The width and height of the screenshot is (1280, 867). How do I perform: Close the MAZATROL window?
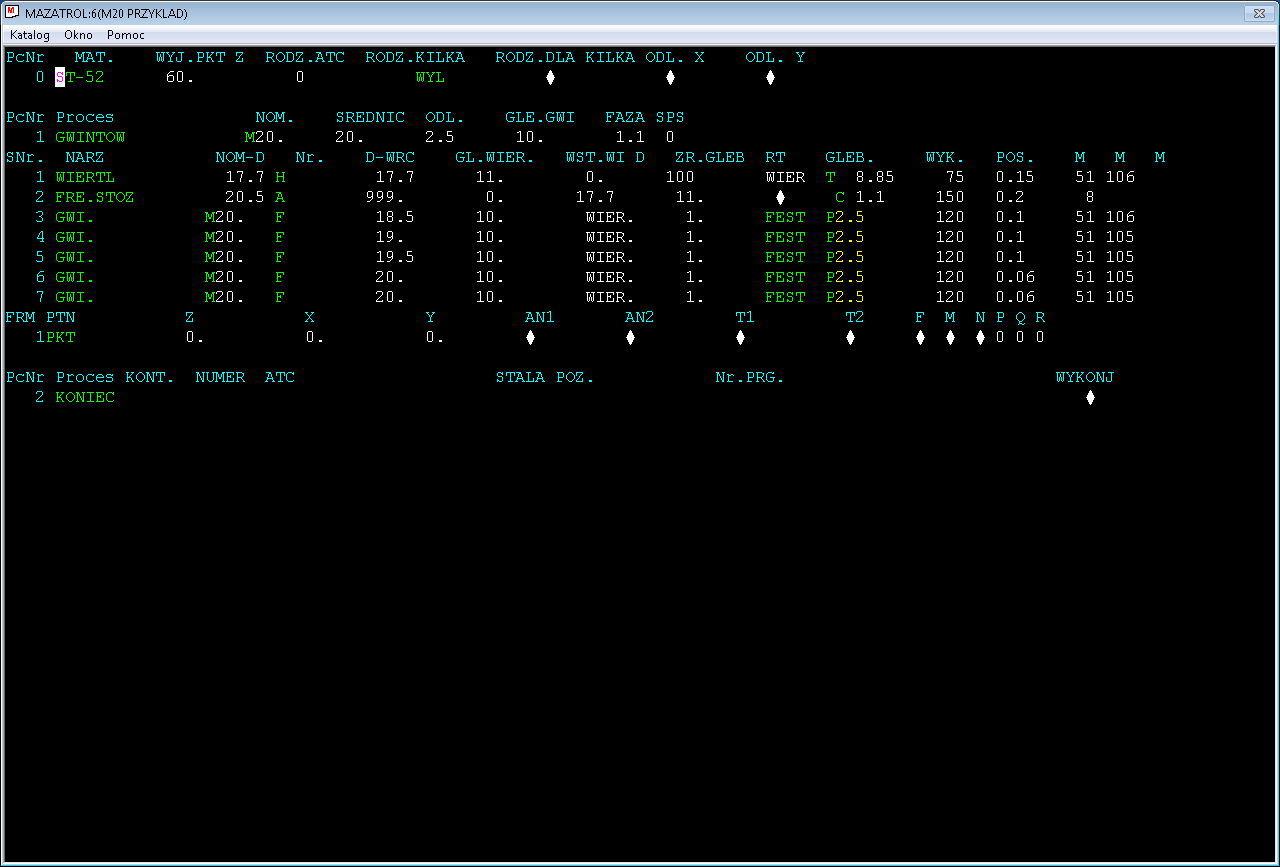coord(1255,13)
